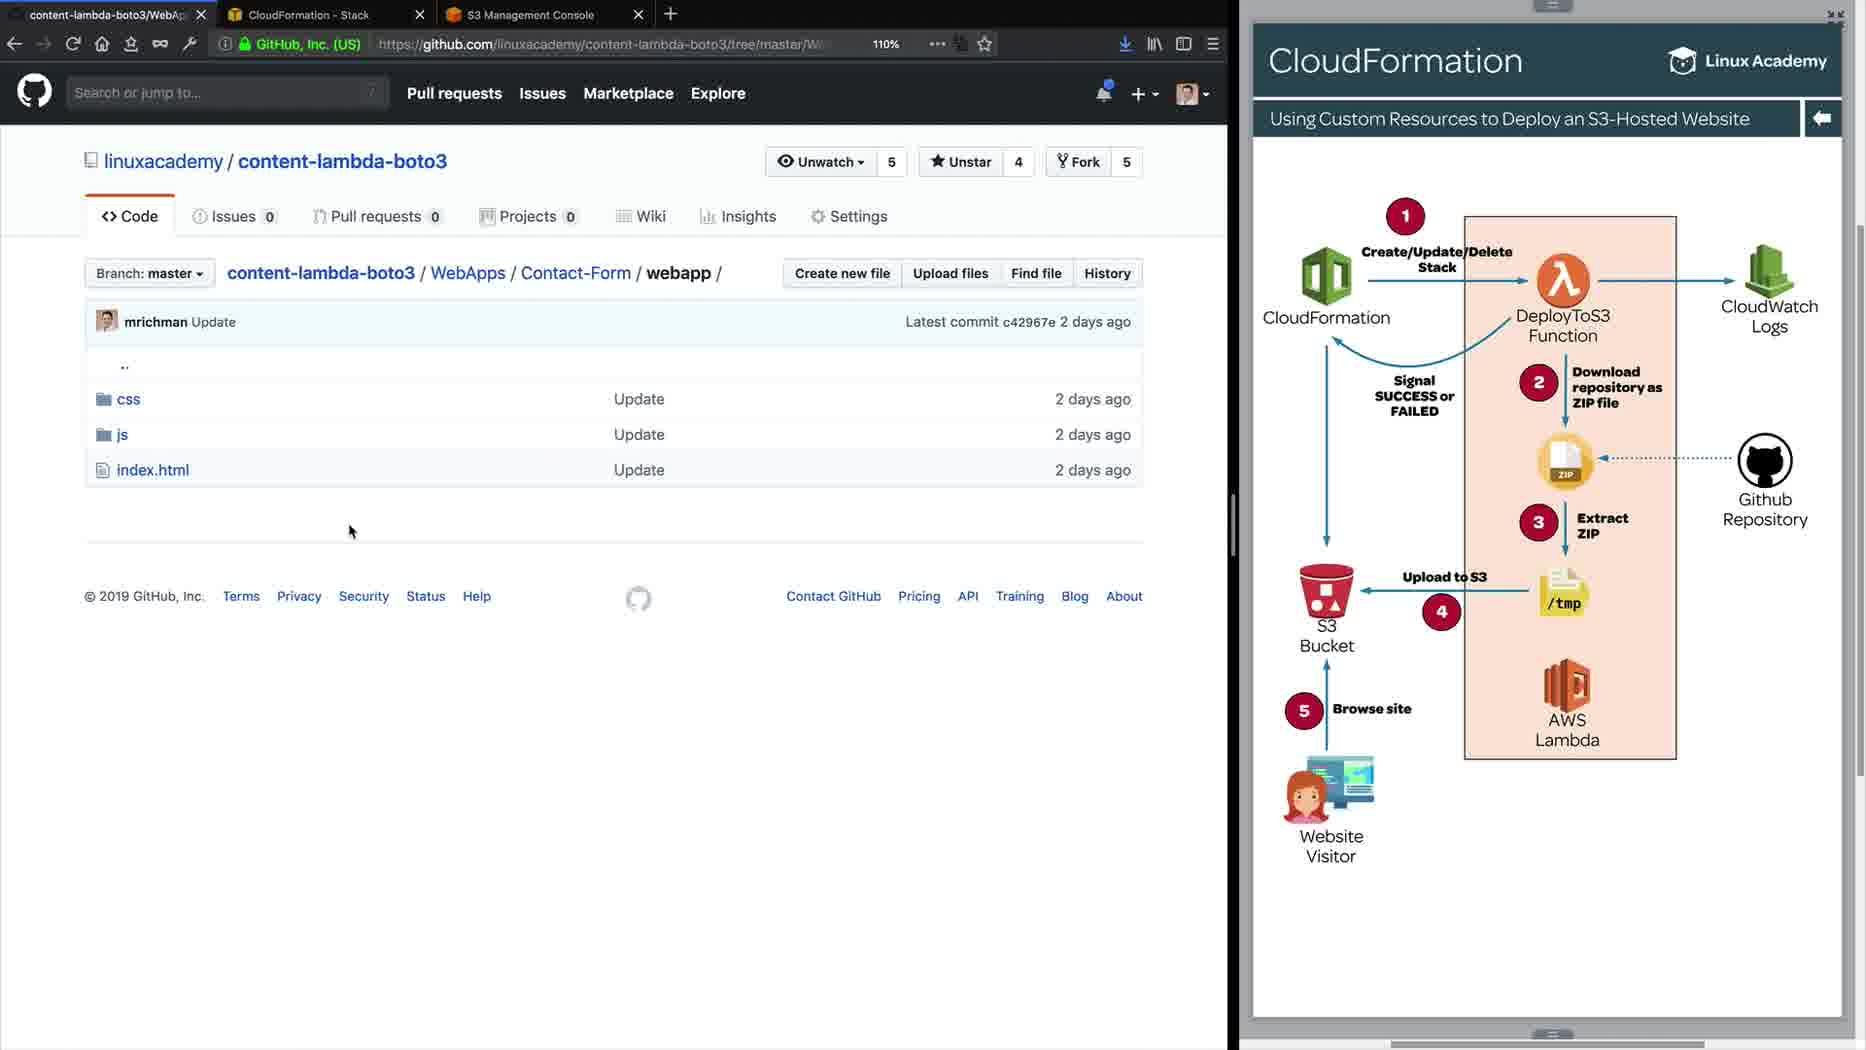Click the js folder icon
The image size is (1866, 1050).
(103, 434)
